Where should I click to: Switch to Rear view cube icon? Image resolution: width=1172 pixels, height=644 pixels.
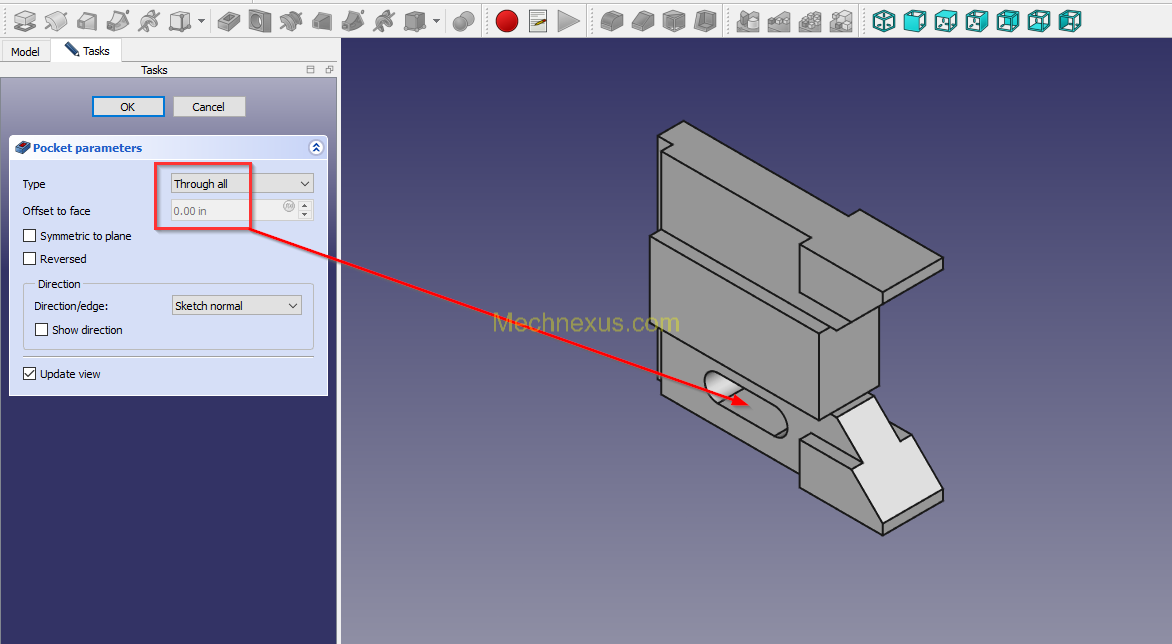click(x=1008, y=21)
